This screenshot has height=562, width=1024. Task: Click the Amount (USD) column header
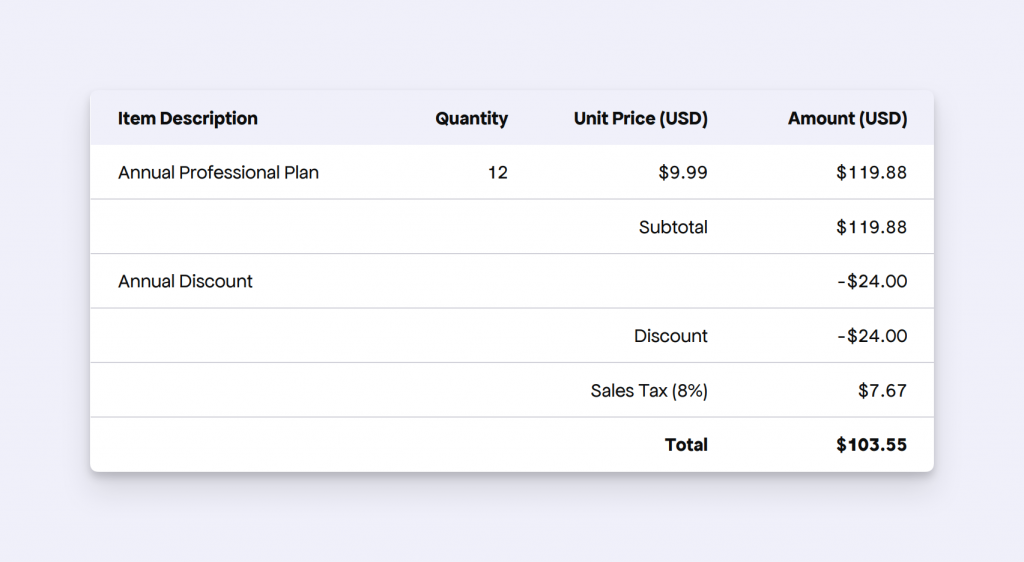coord(848,119)
